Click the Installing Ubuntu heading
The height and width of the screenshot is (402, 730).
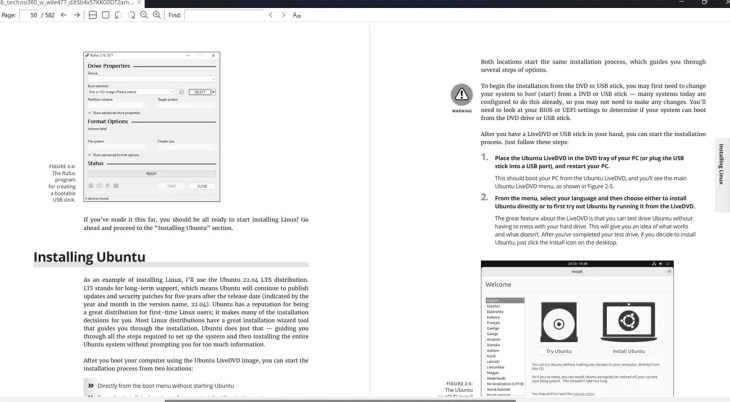pyautogui.click(x=89, y=257)
